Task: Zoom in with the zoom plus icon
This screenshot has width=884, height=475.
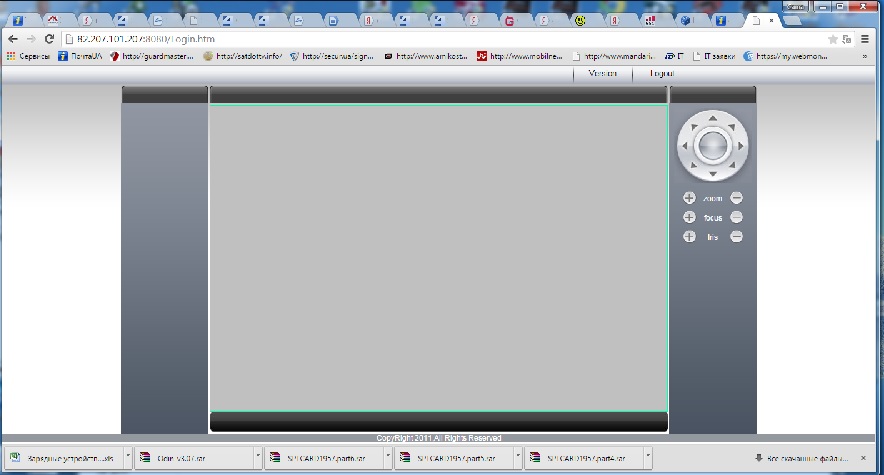Action: point(689,198)
